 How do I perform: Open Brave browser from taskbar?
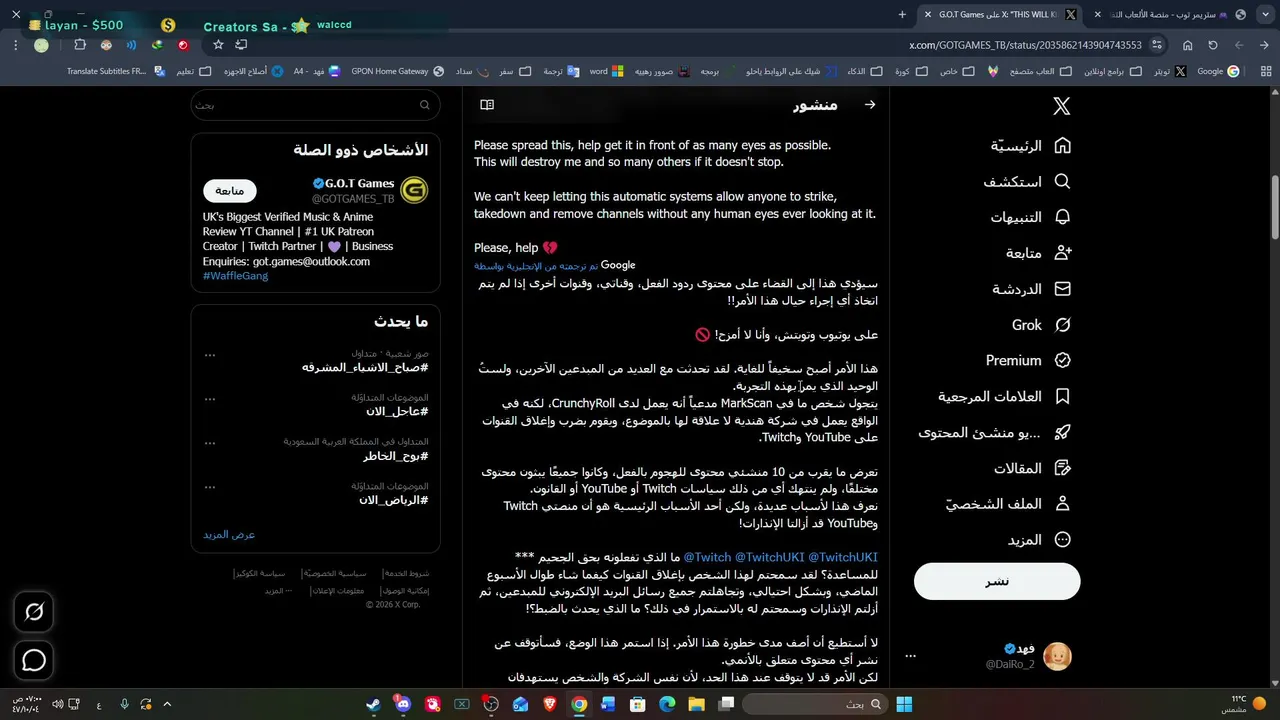550,705
